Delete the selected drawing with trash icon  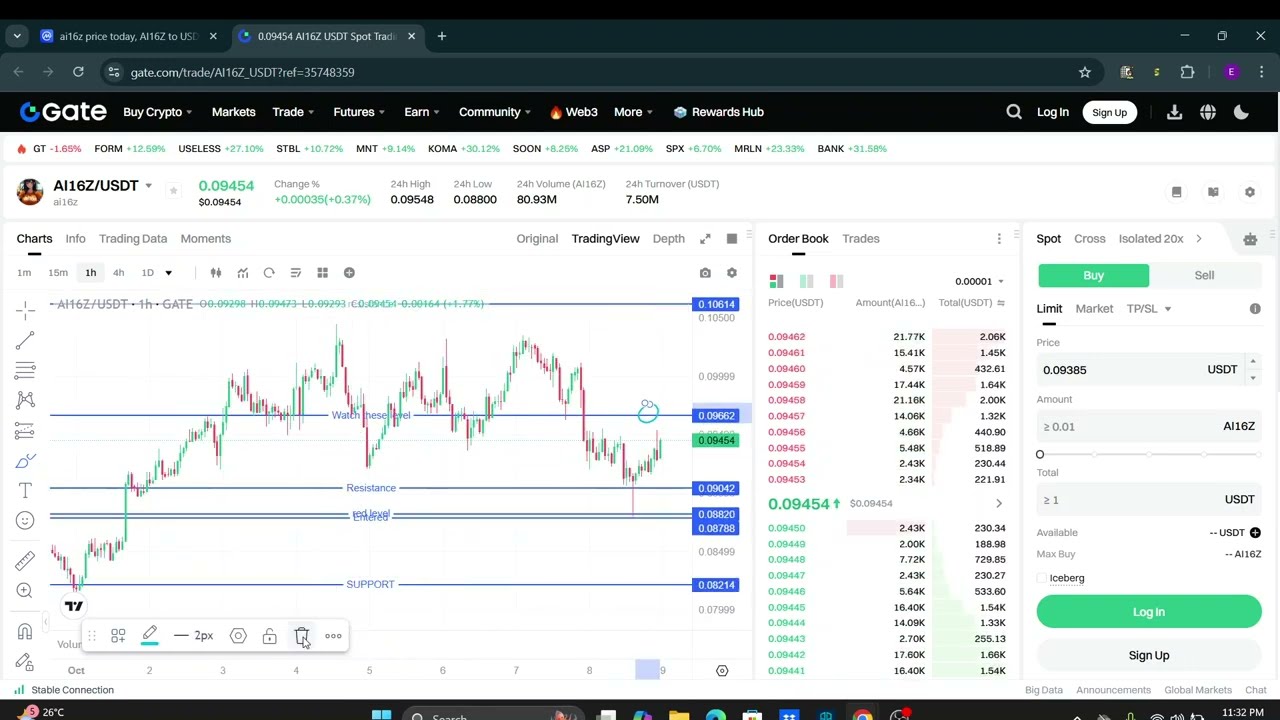302,636
